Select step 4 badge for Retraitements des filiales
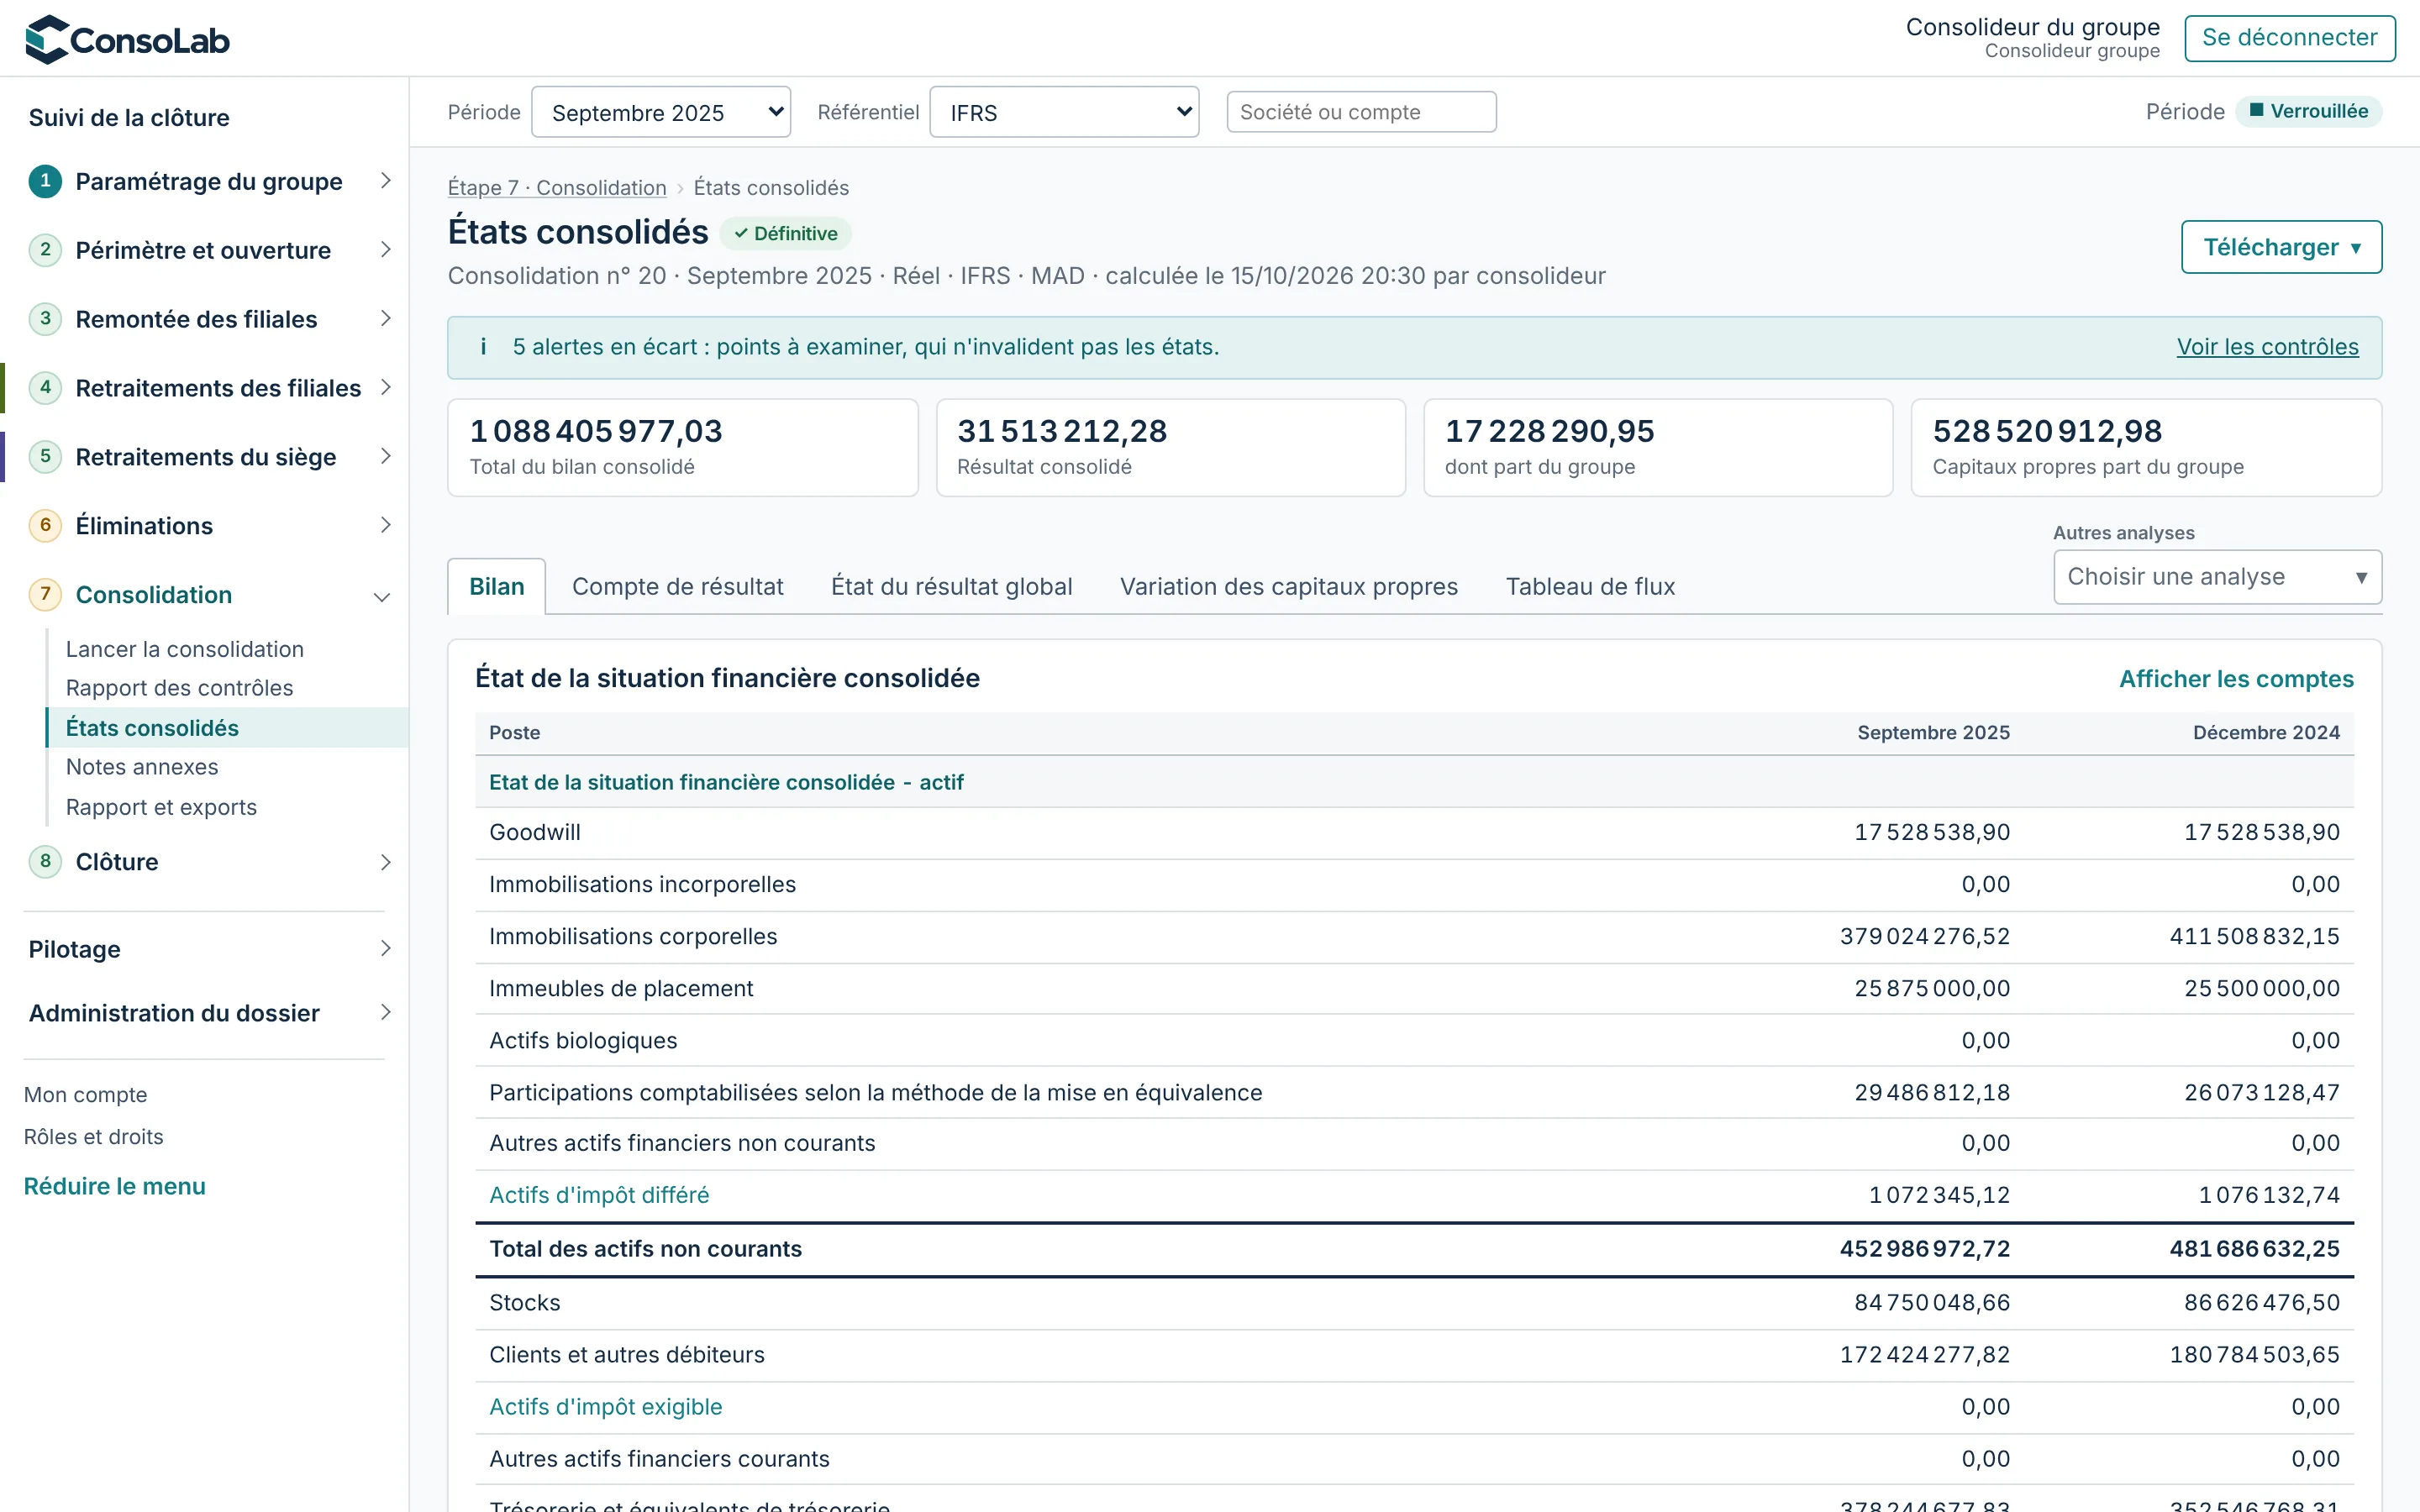The width and height of the screenshot is (2420, 1512). coord(45,387)
